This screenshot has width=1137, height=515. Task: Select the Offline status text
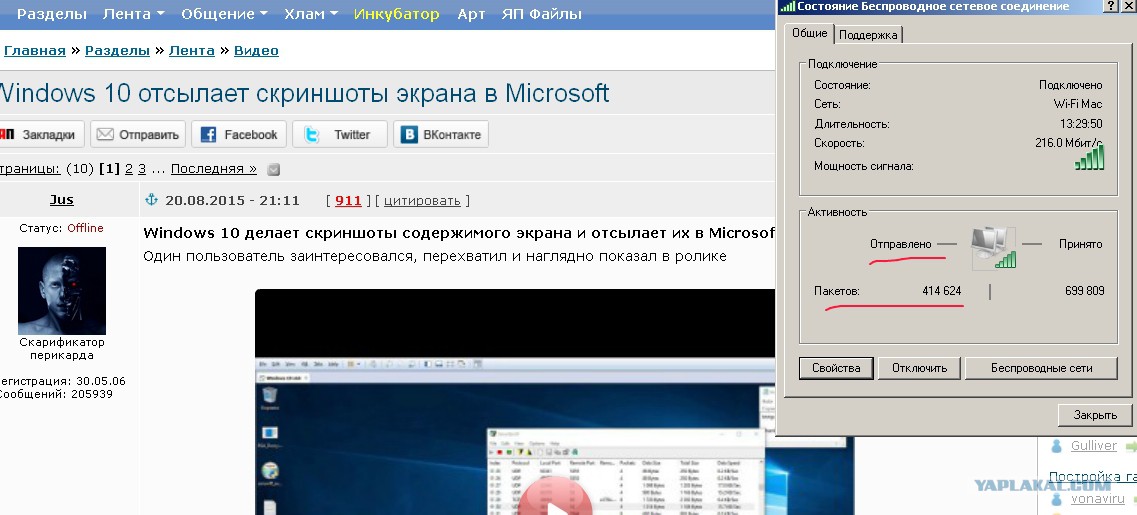tap(86, 228)
